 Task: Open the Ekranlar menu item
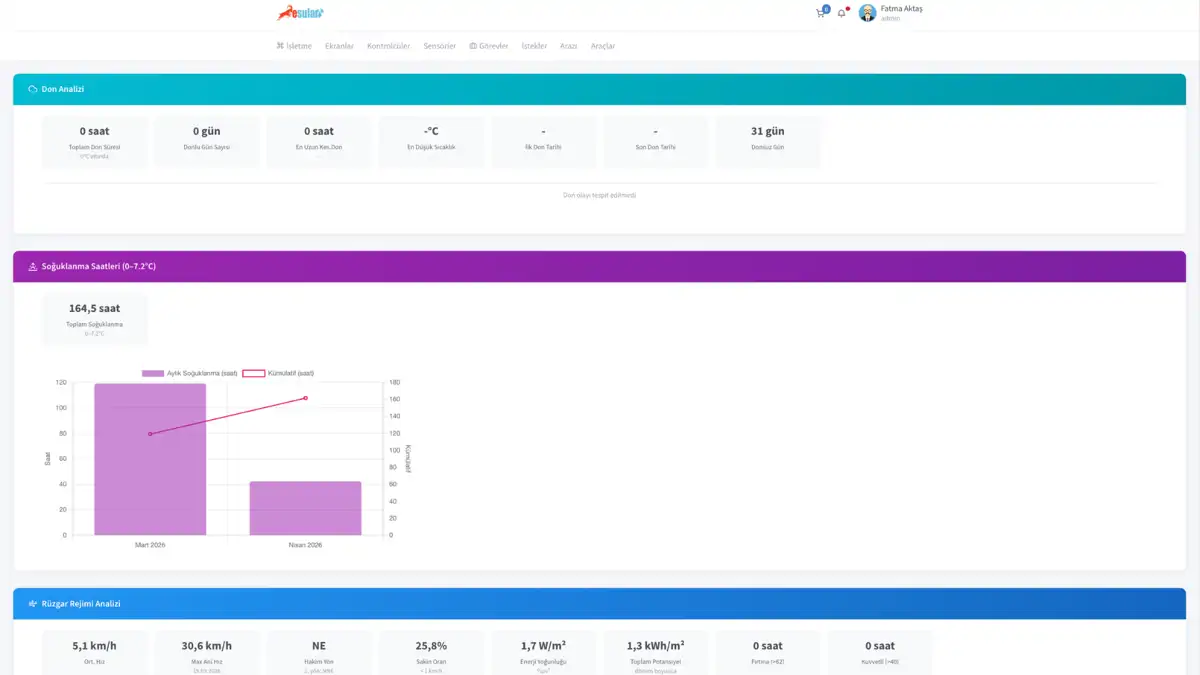pos(340,46)
